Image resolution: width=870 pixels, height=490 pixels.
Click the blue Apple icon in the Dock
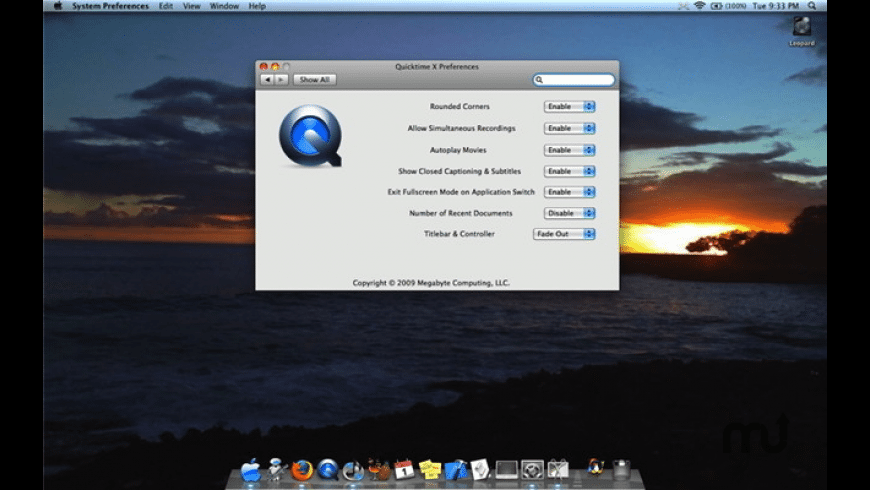251,470
